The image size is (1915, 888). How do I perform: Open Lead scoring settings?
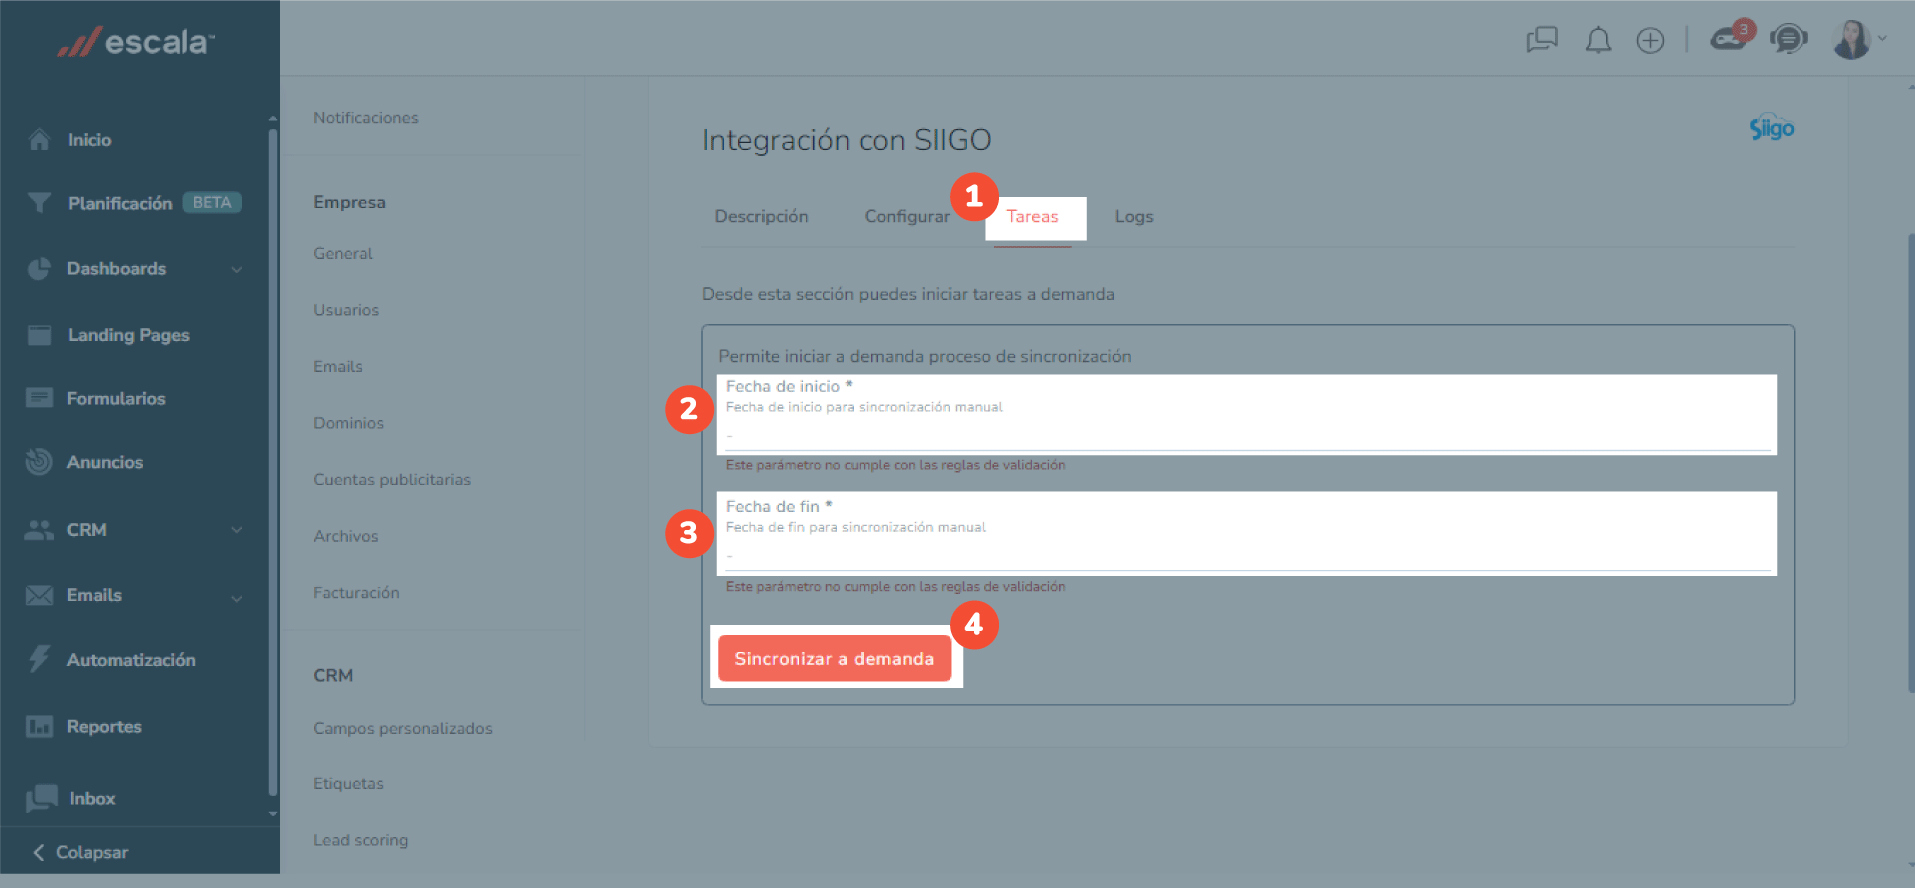360,840
